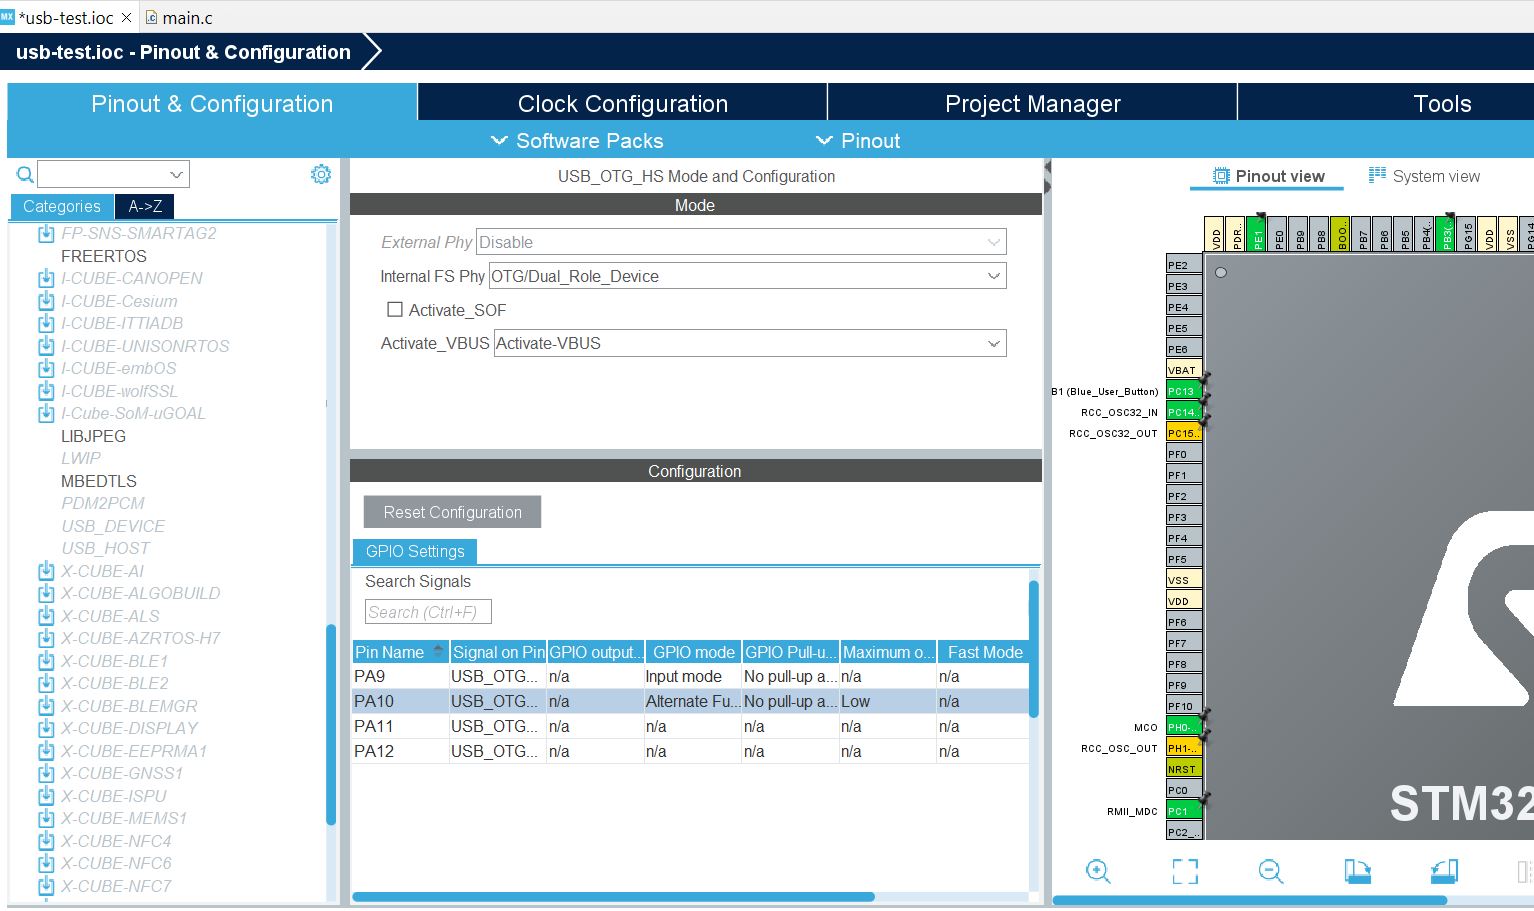
Task: Switch the category list to A->Z sorting
Action: (145, 206)
